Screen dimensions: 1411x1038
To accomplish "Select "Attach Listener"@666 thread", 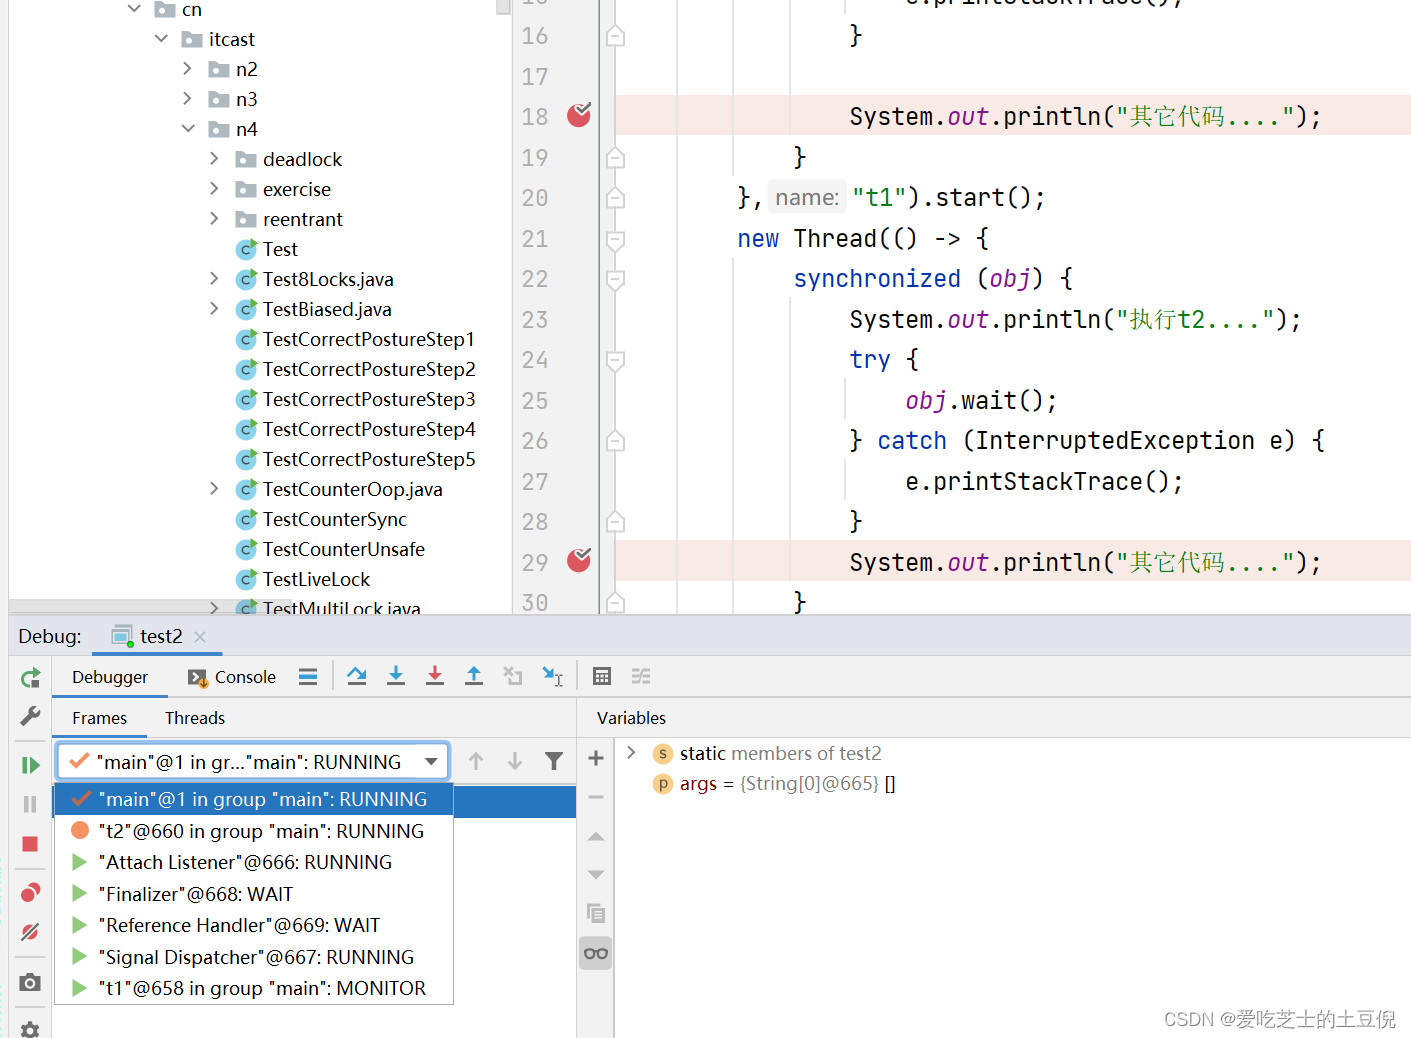I will click(x=254, y=862).
